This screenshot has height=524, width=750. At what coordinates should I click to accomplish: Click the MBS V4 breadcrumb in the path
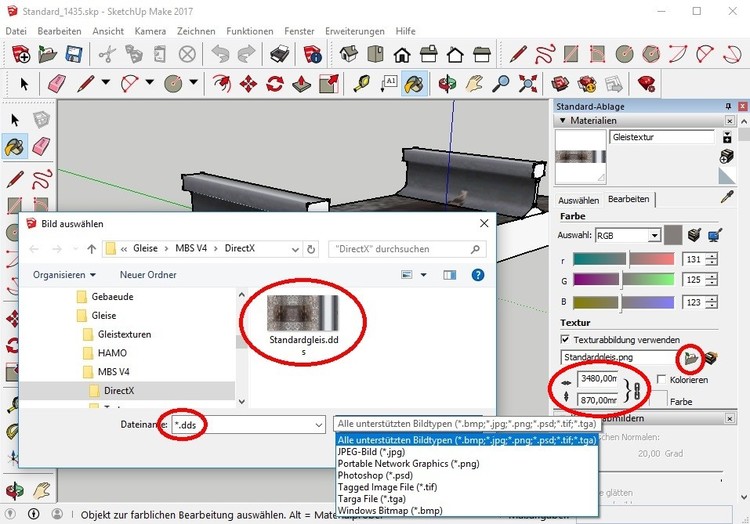[191, 249]
